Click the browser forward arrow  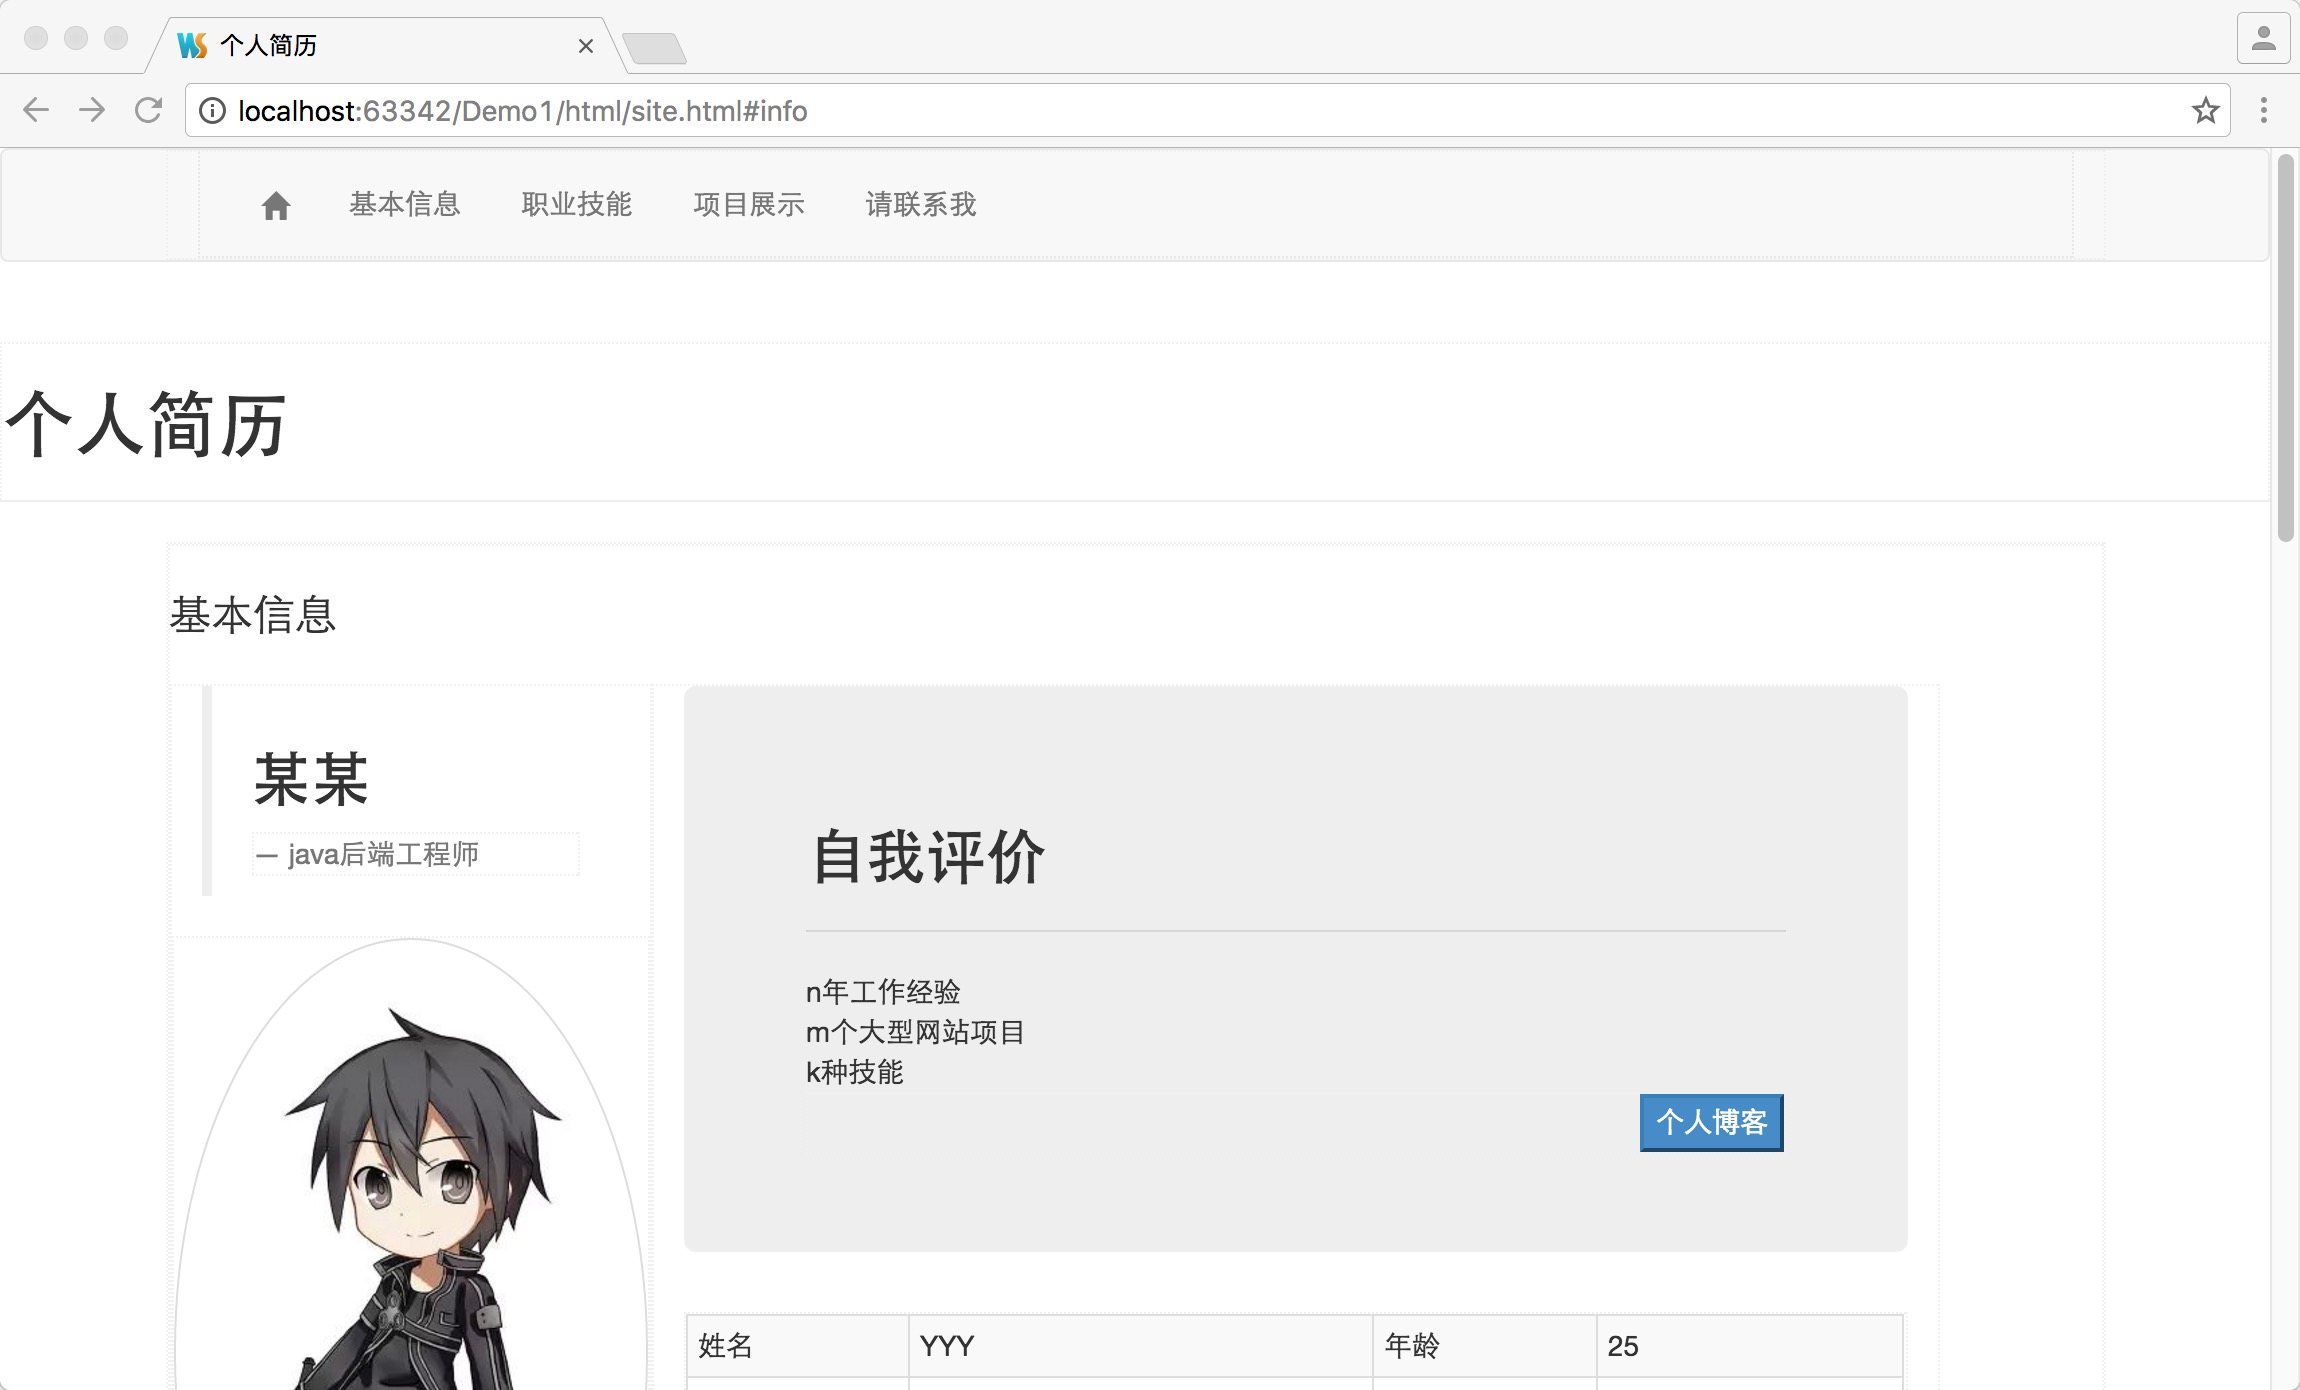(92, 110)
